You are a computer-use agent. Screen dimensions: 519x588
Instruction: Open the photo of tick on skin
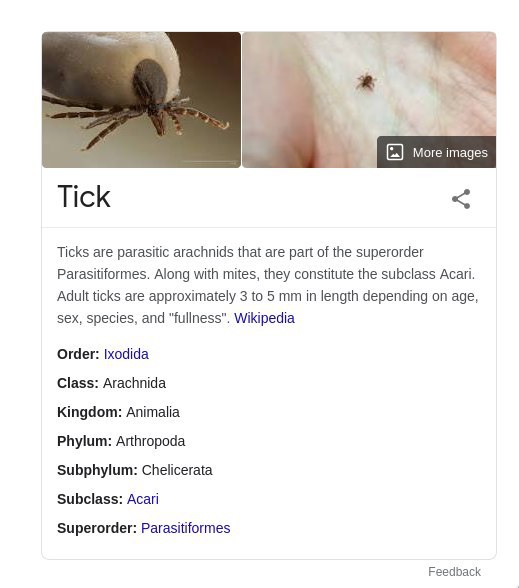[369, 100]
